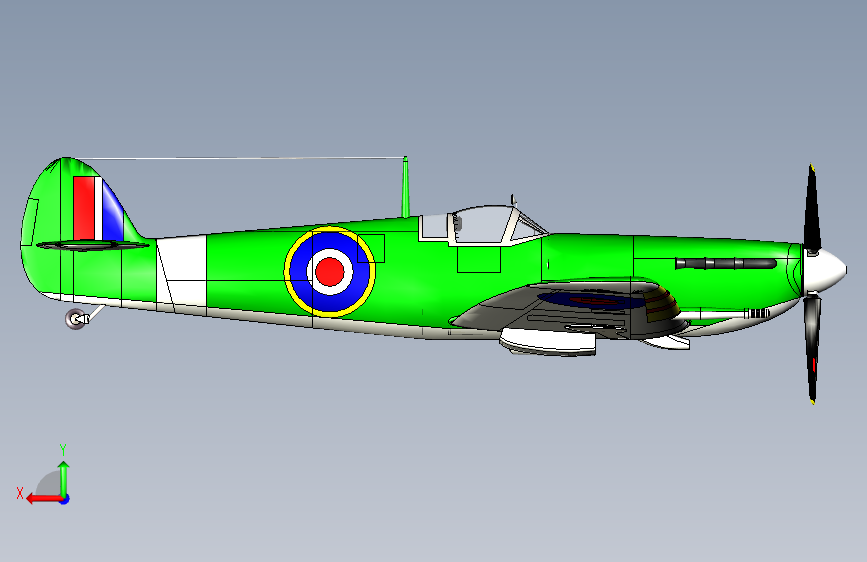Click the red X axis arrow of triad
This screenshot has height=562, width=867.
point(44,499)
